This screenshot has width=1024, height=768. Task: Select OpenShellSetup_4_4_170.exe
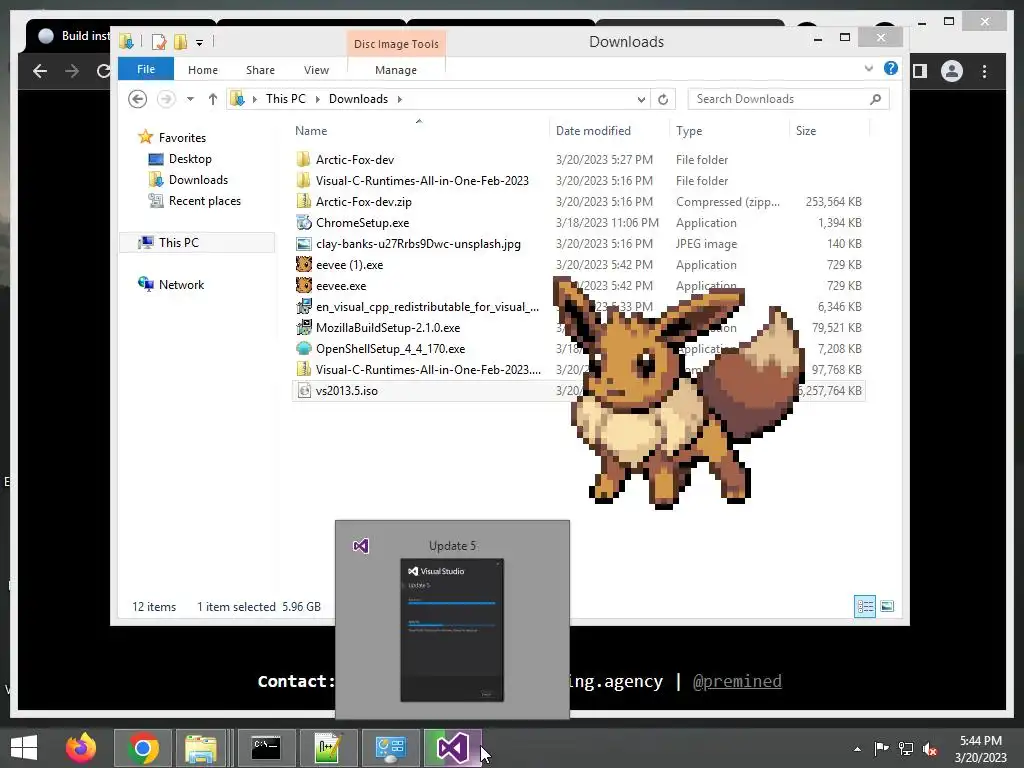391,349
